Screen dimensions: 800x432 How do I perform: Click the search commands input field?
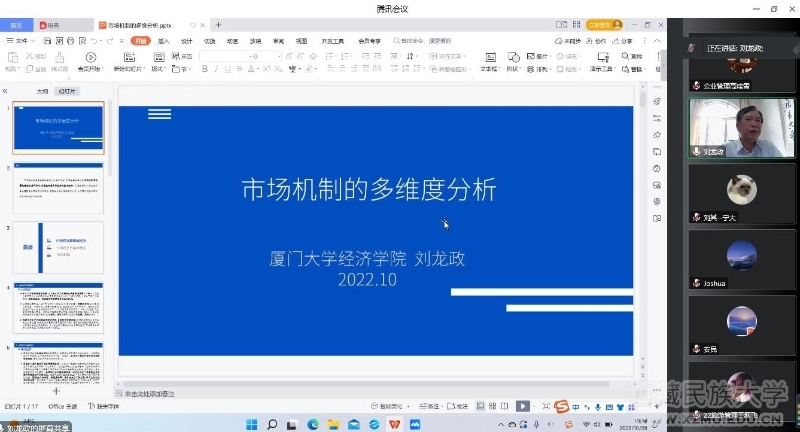[423, 41]
